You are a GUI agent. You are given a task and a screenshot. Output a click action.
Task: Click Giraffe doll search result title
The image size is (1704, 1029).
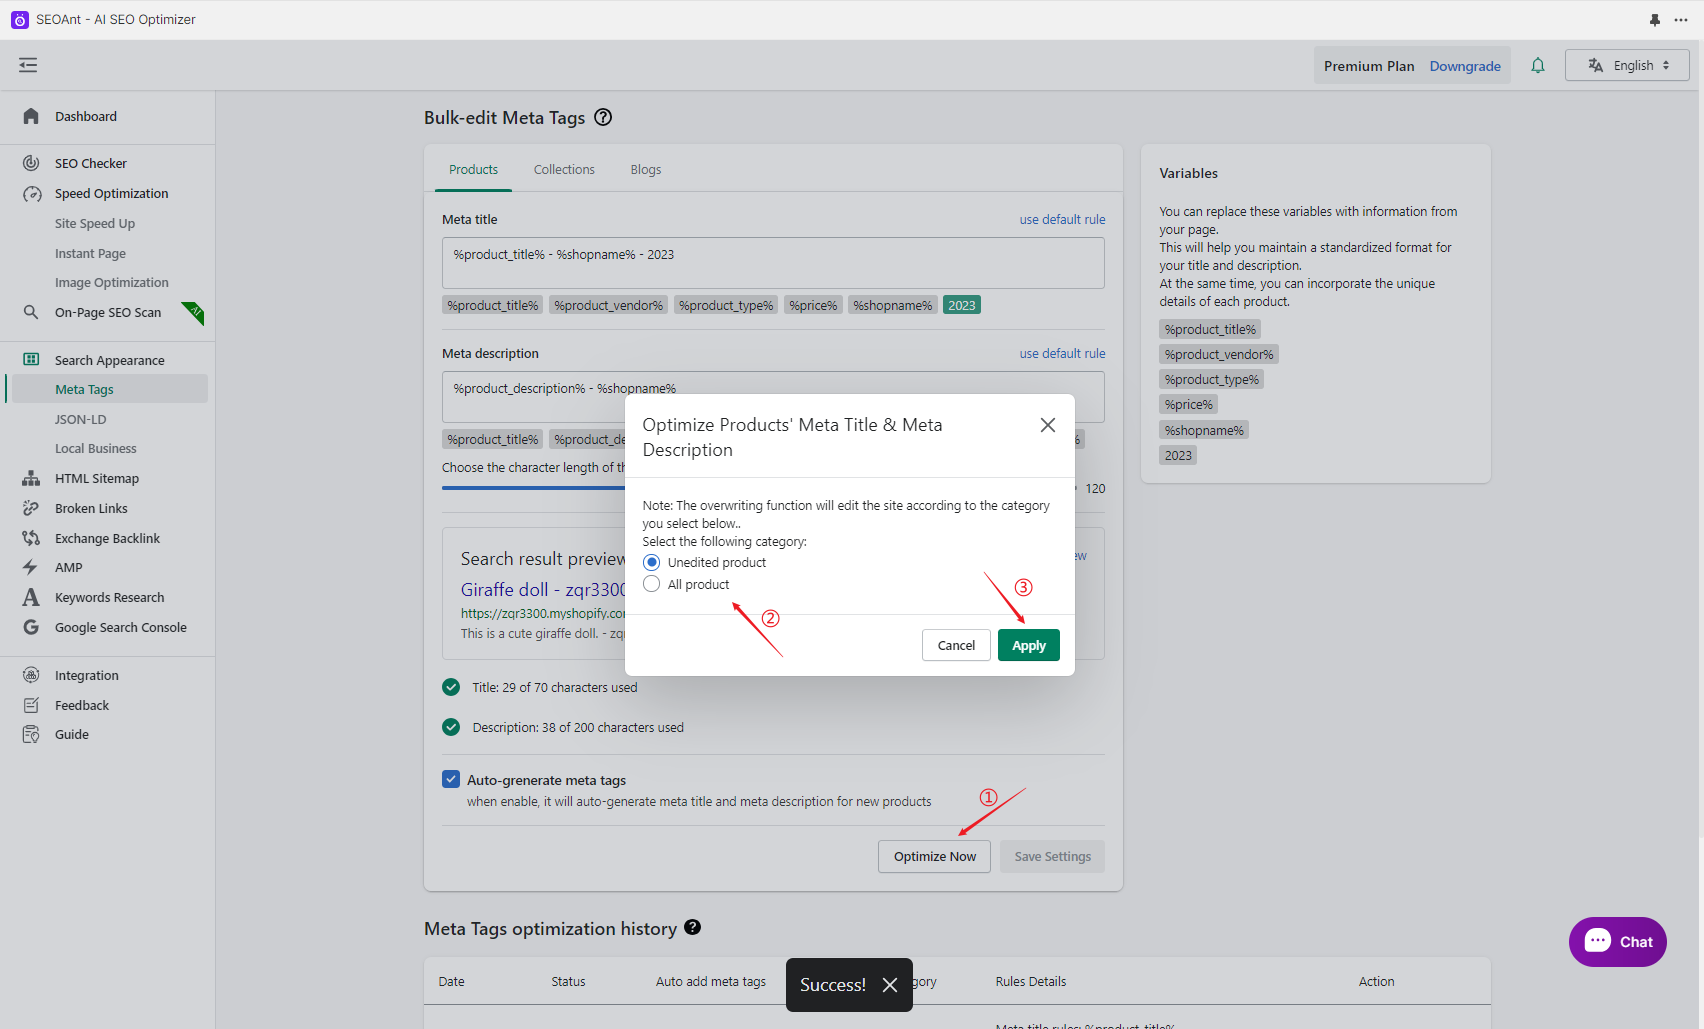point(543,589)
